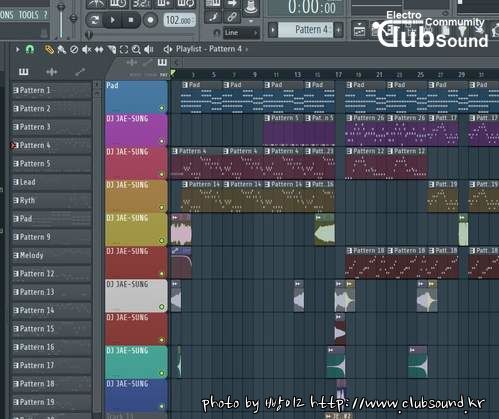Click the picker panel vertical scrollbar

97,248
